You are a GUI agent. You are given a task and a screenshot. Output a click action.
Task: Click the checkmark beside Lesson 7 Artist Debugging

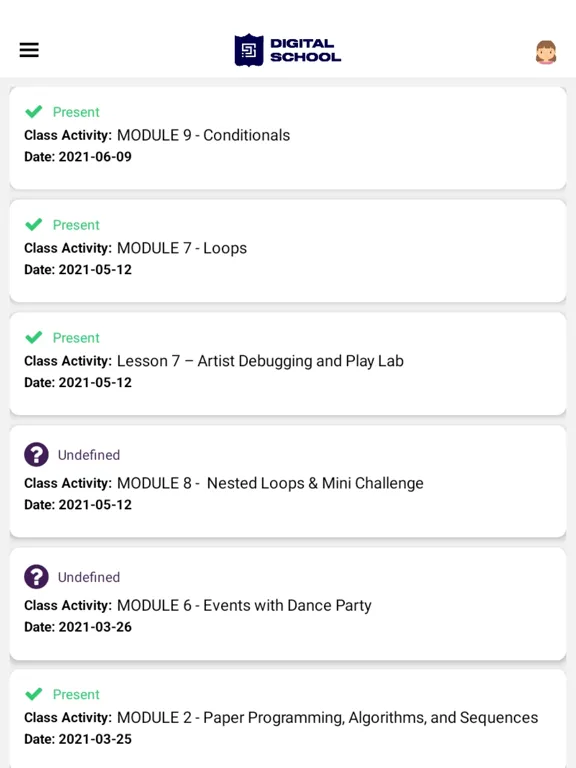[x=34, y=337]
